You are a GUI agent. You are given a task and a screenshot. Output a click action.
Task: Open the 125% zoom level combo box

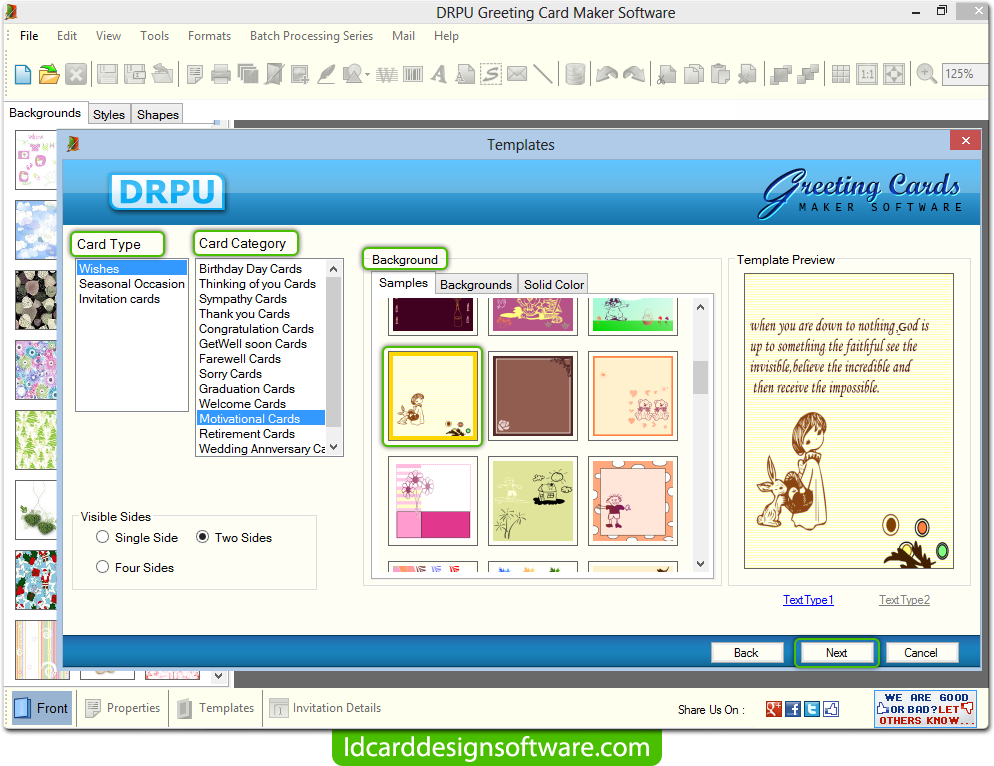click(x=965, y=74)
